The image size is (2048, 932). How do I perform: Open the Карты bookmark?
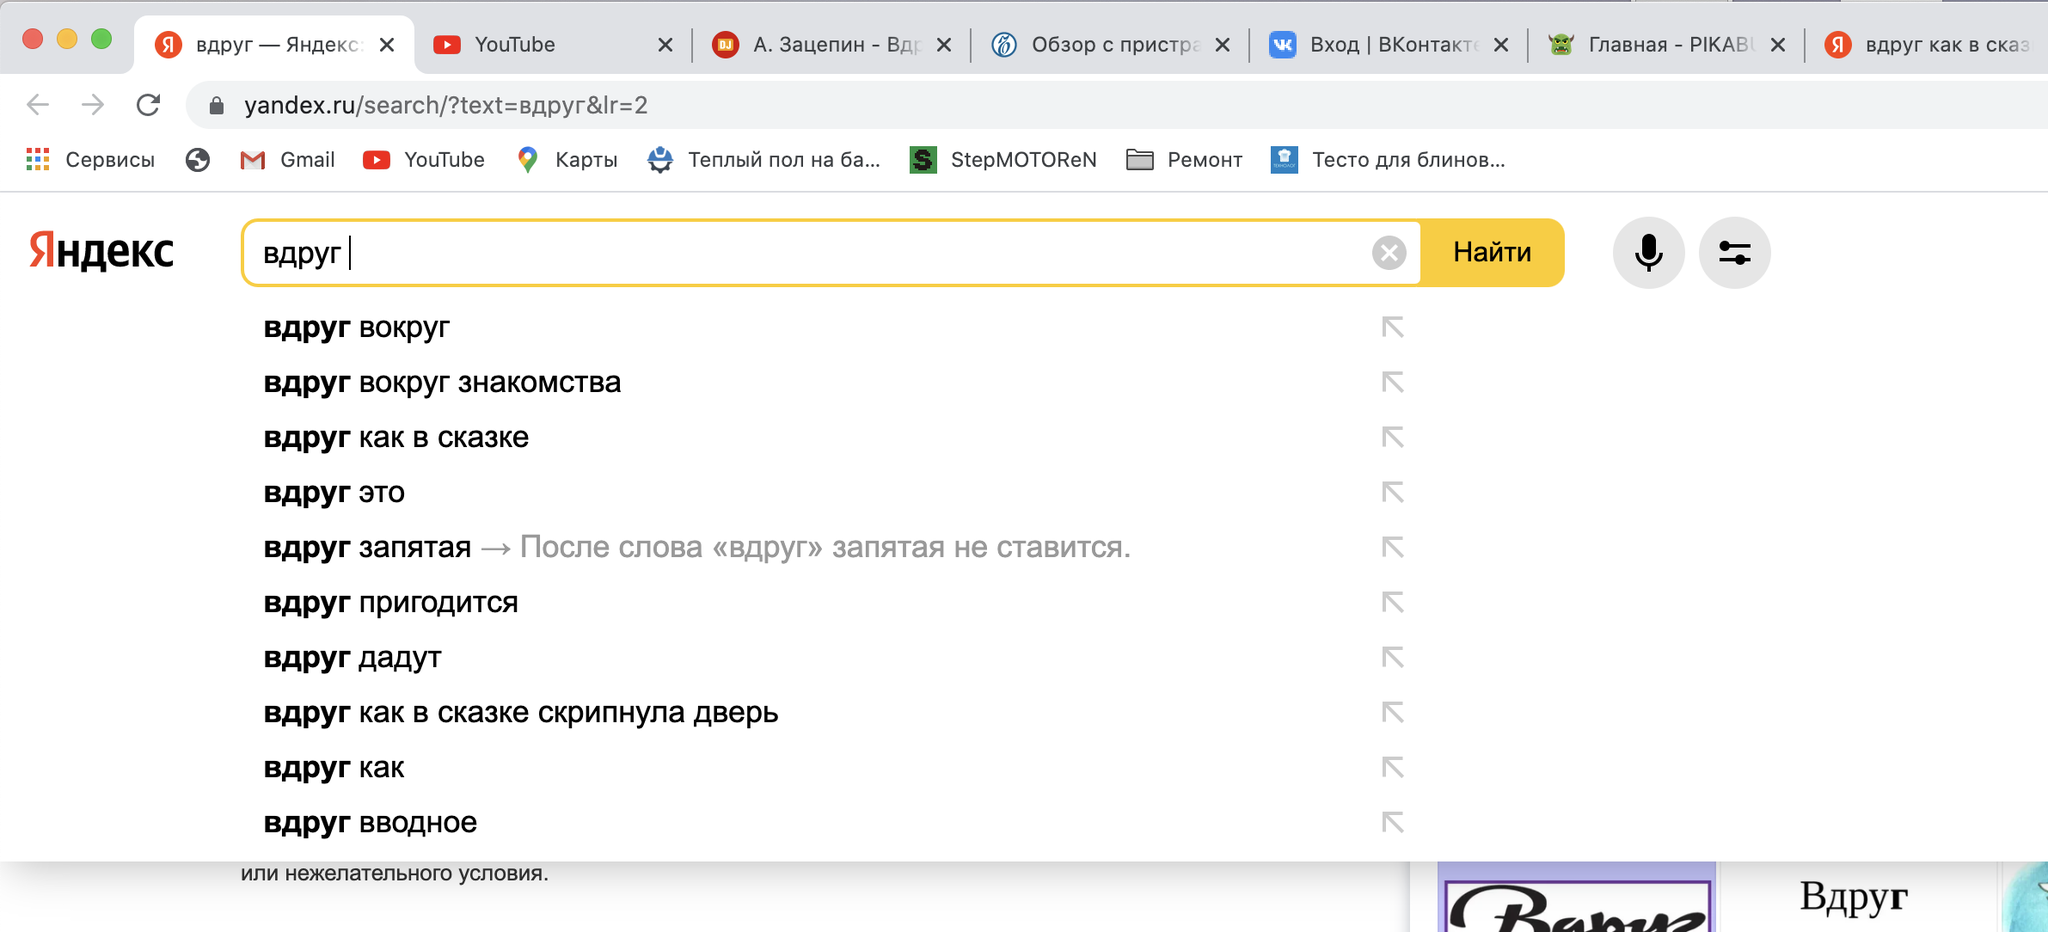click(567, 160)
